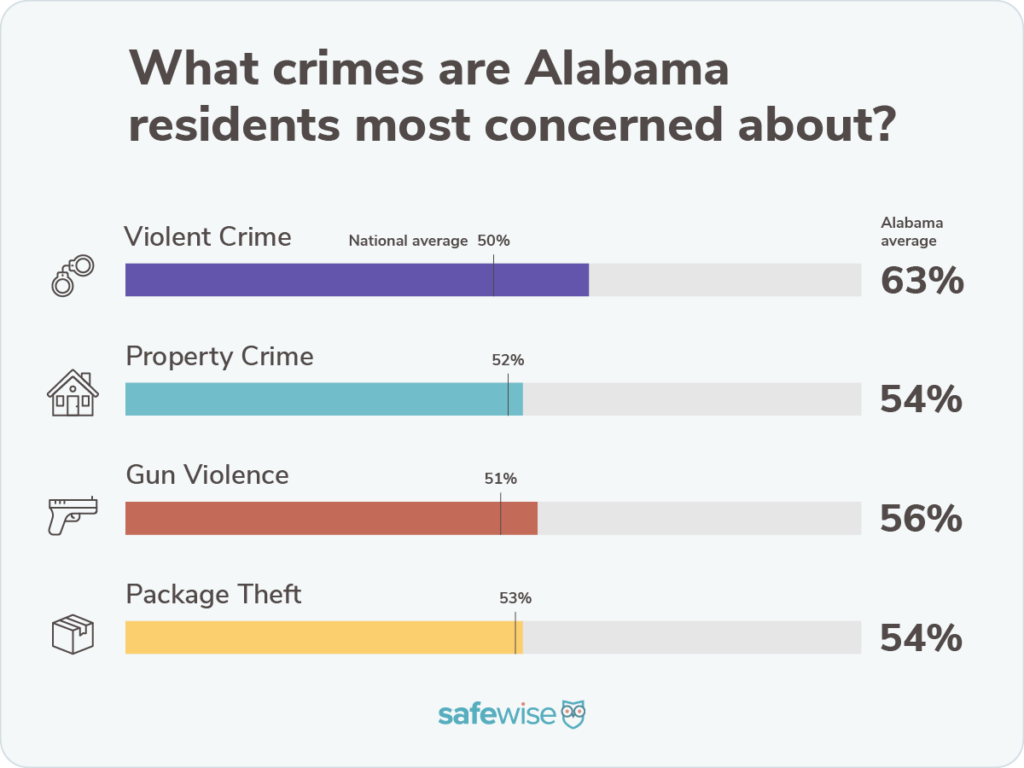The image size is (1024, 768).
Task: Click the package box icon
Action: click(x=72, y=634)
